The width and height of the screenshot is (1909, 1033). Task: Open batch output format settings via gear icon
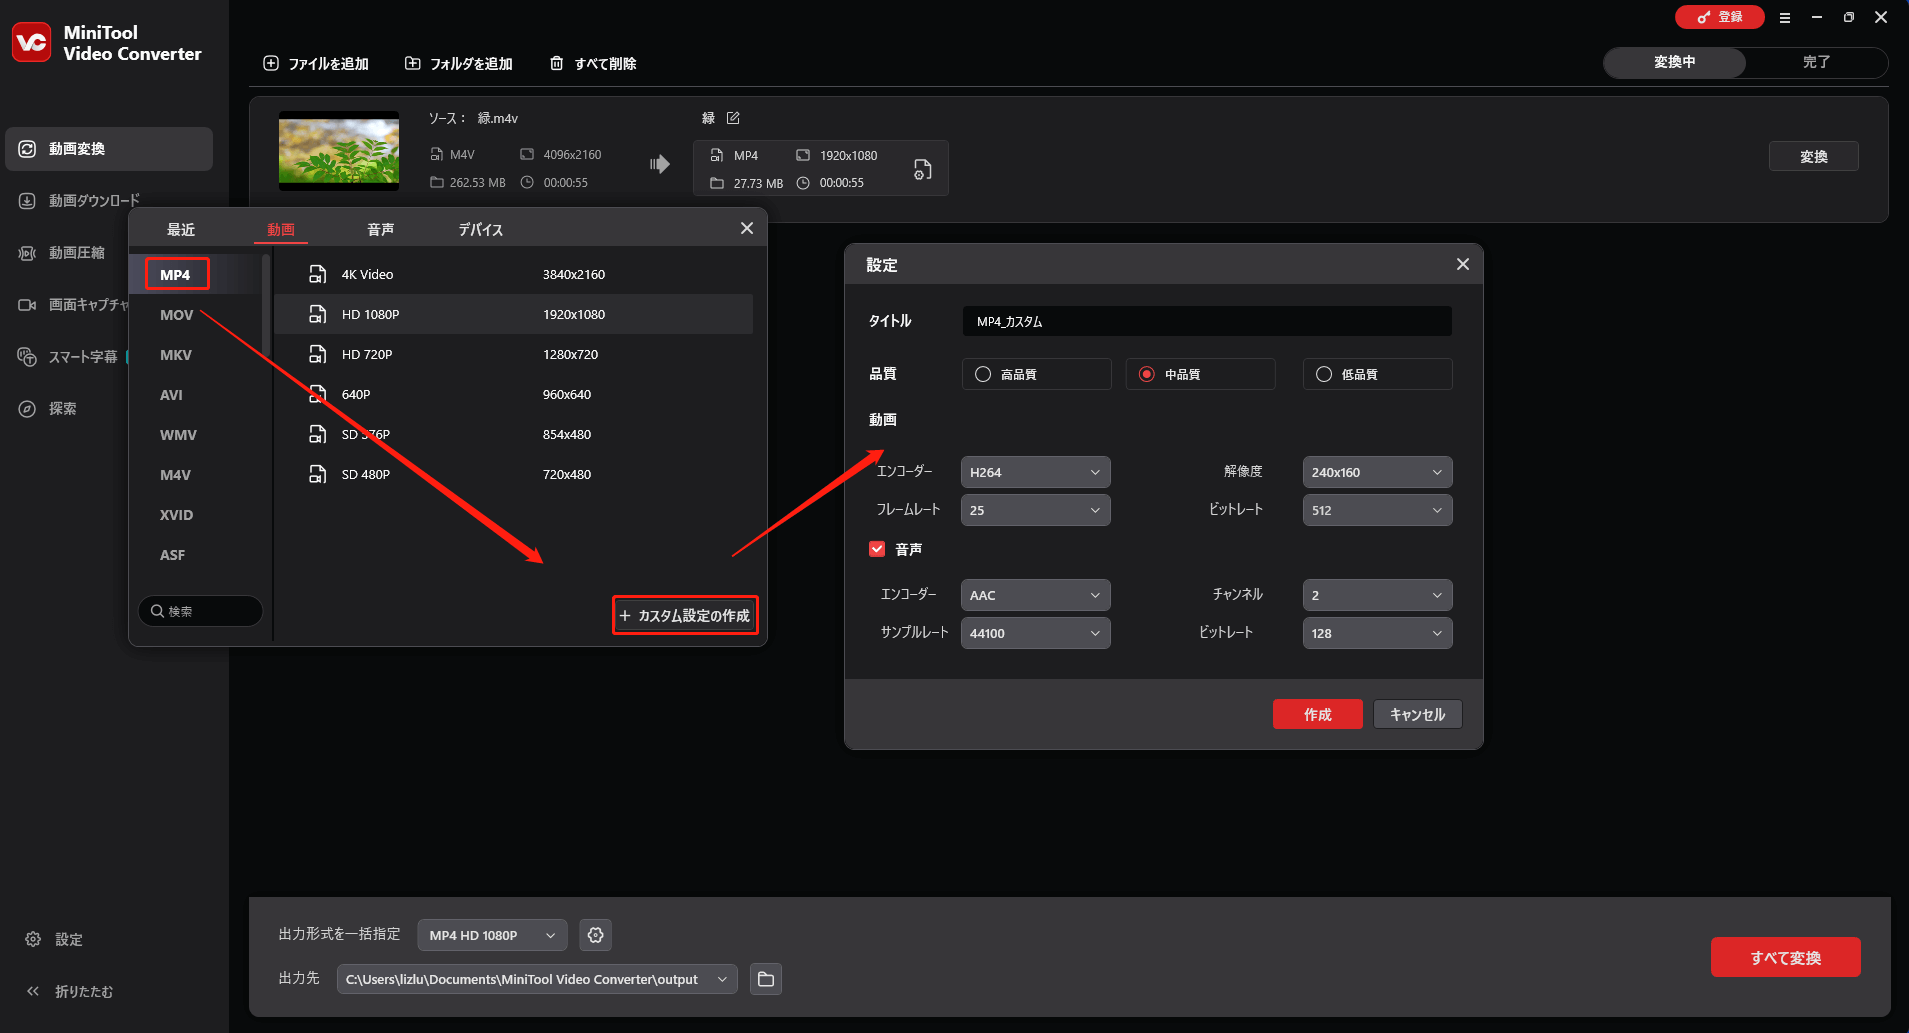(595, 934)
